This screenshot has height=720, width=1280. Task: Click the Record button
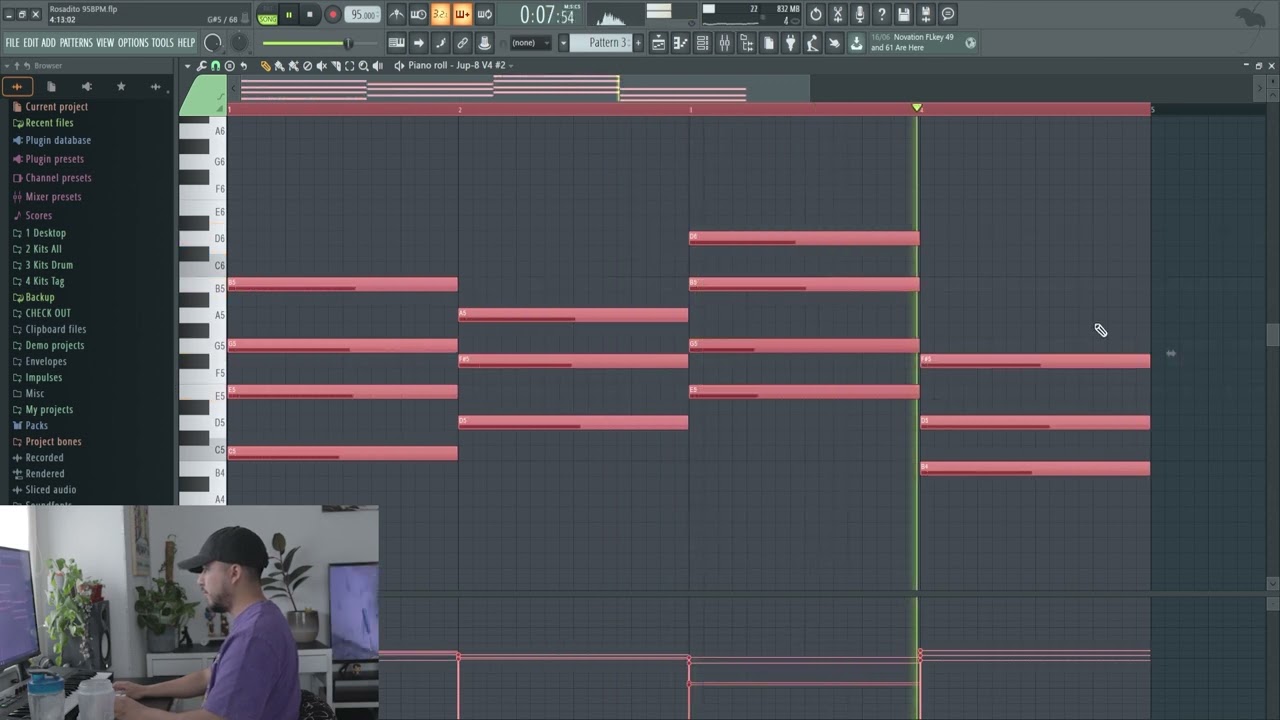tap(332, 14)
